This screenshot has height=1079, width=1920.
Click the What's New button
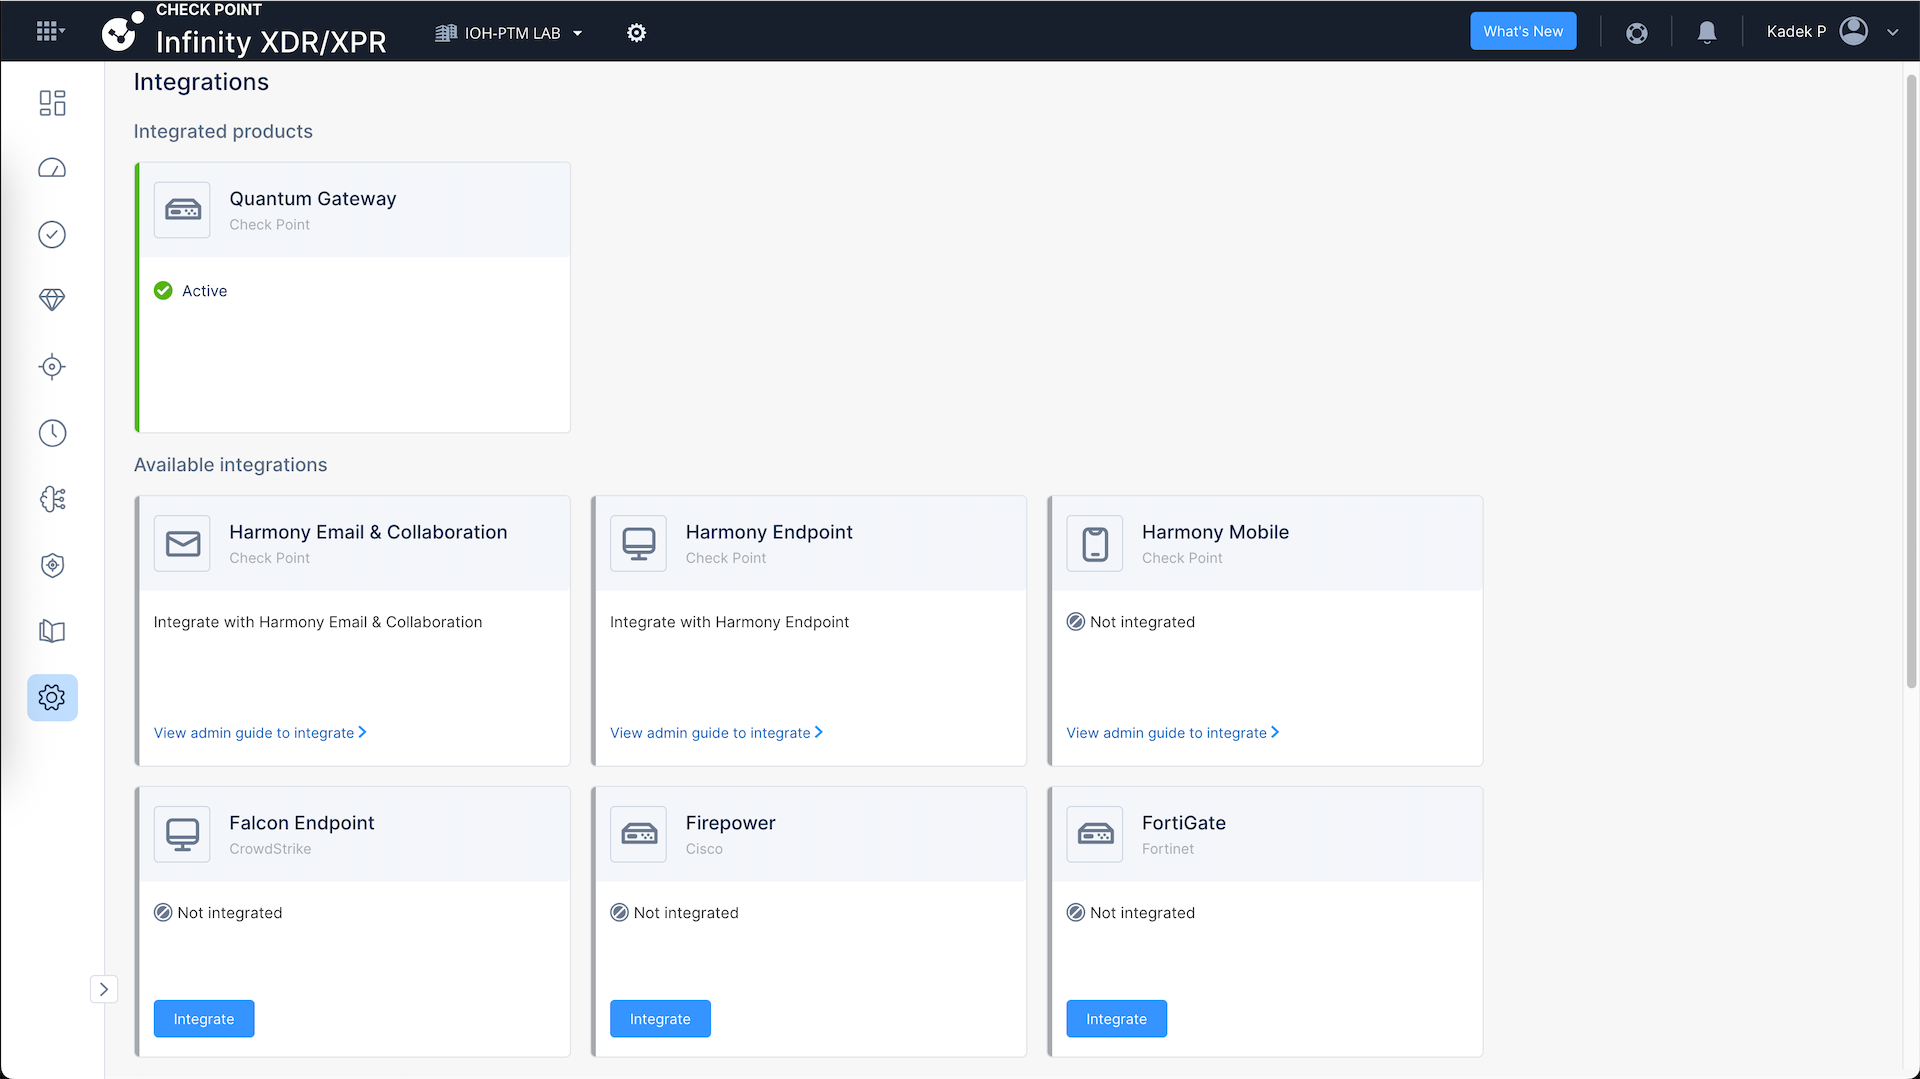coord(1522,31)
